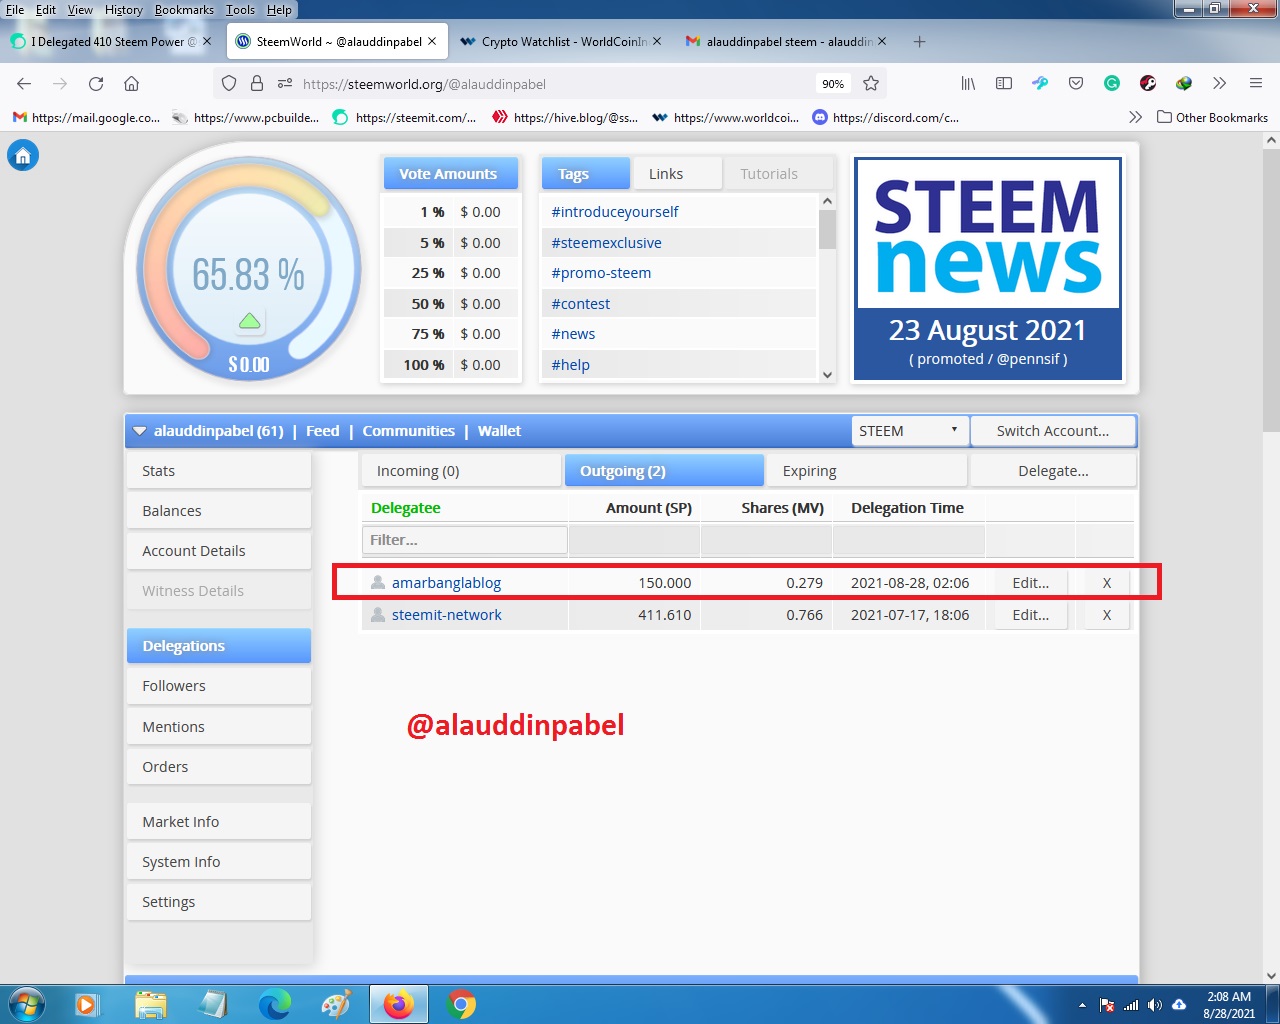This screenshot has height=1024, width=1280.
Task: Select the Expiring delegations tab
Action: coord(866,471)
